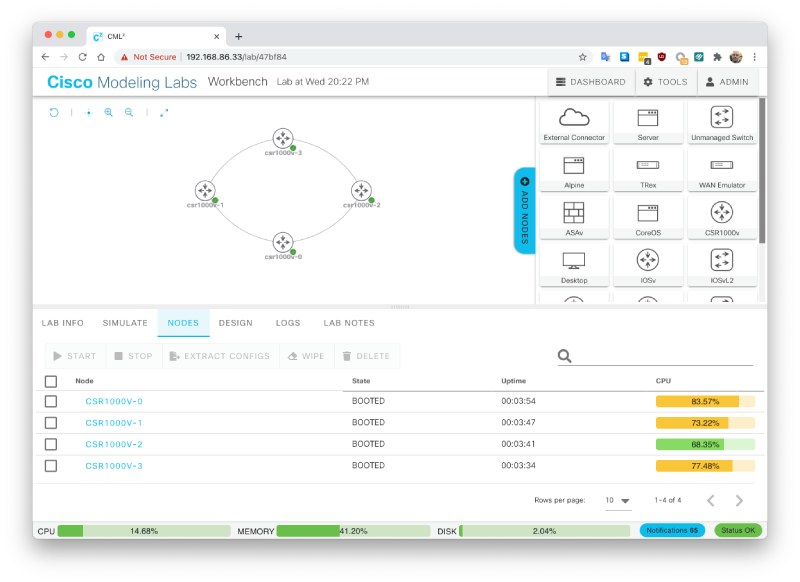Viewport: 800px width, 582px height.
Task: Check the CSR1000V-2 row checkbox
Action: (x=51, y=444)
